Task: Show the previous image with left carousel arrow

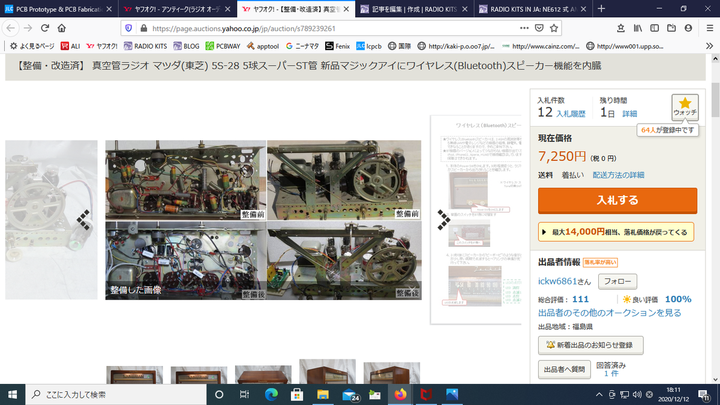Action: 84,220
